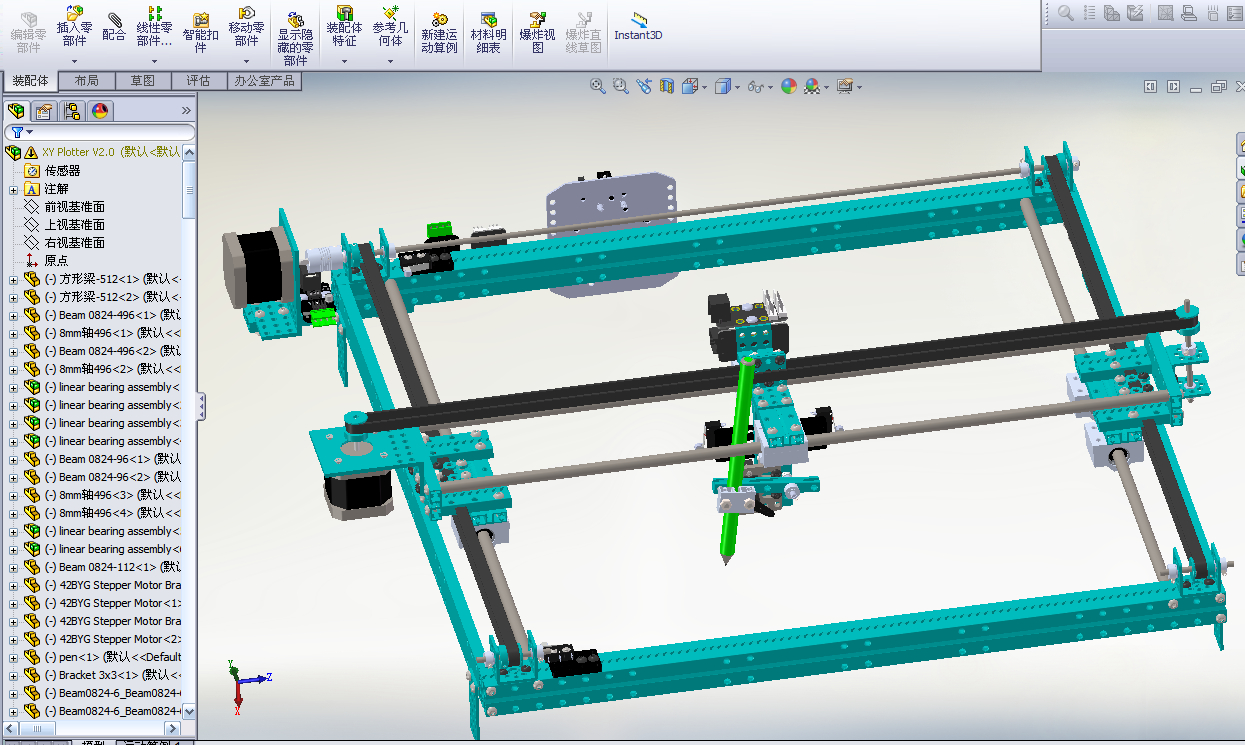Switch to the 评估 evaluate tab

(199, 81)
